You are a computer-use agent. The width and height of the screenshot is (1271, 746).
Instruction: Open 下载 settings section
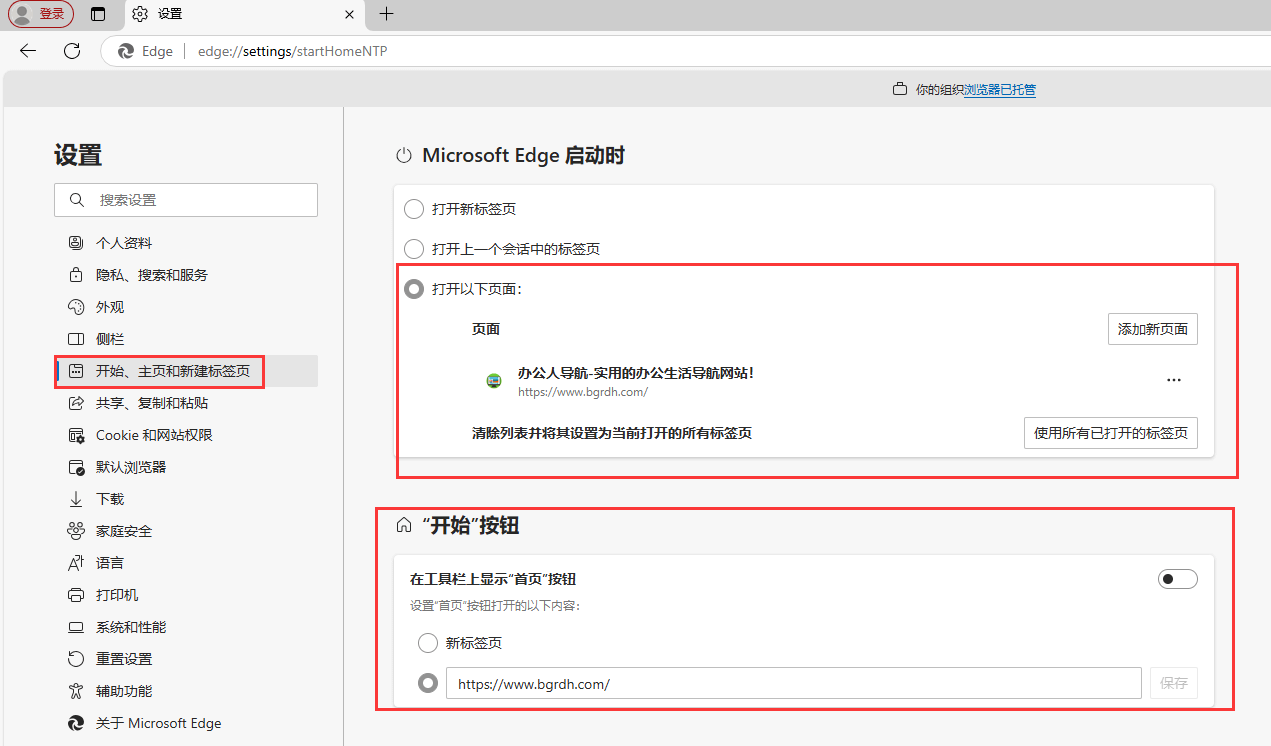point(186,499)
